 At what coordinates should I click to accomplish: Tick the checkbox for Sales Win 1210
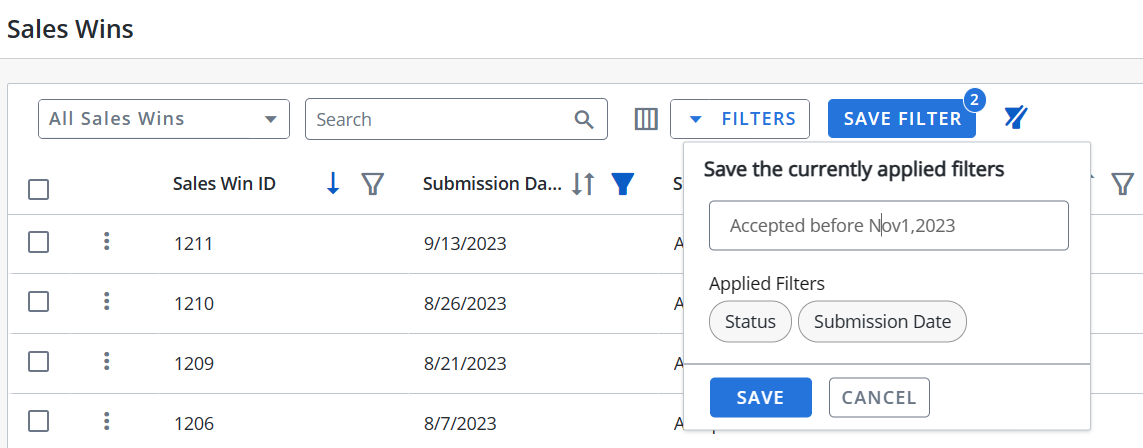click(x=39, y=302)
